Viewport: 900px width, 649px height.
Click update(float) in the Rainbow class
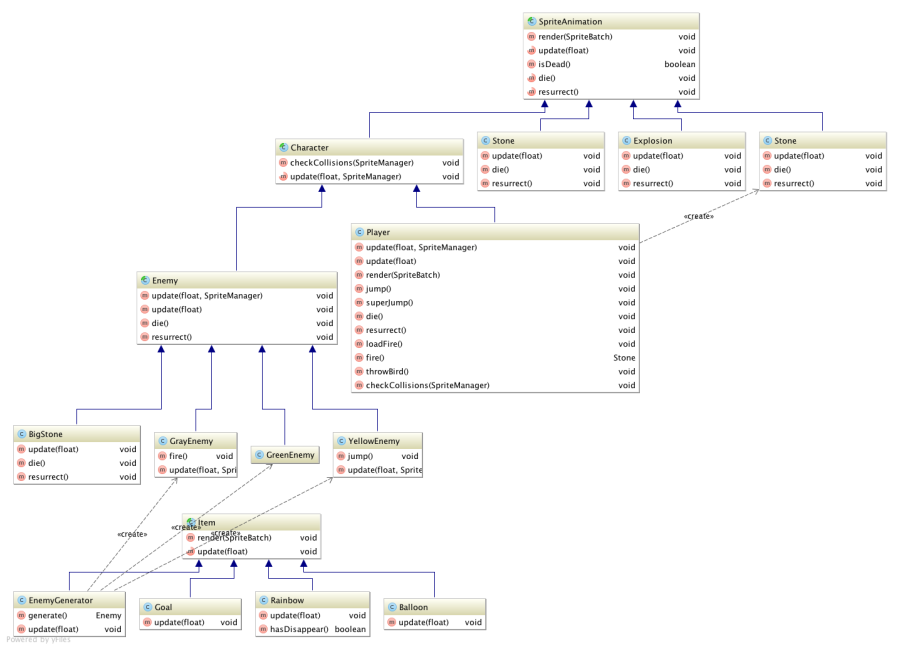(295, 615)
